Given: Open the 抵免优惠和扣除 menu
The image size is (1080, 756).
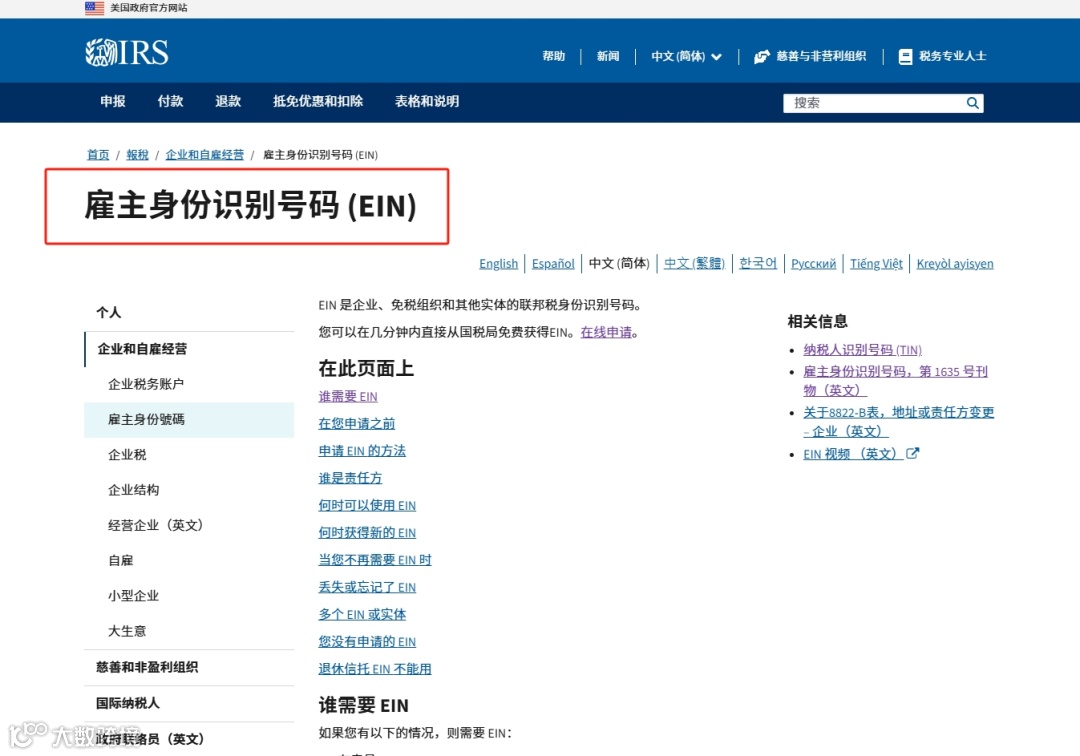Looking at the screenshot, I should (x=318, y=101).
